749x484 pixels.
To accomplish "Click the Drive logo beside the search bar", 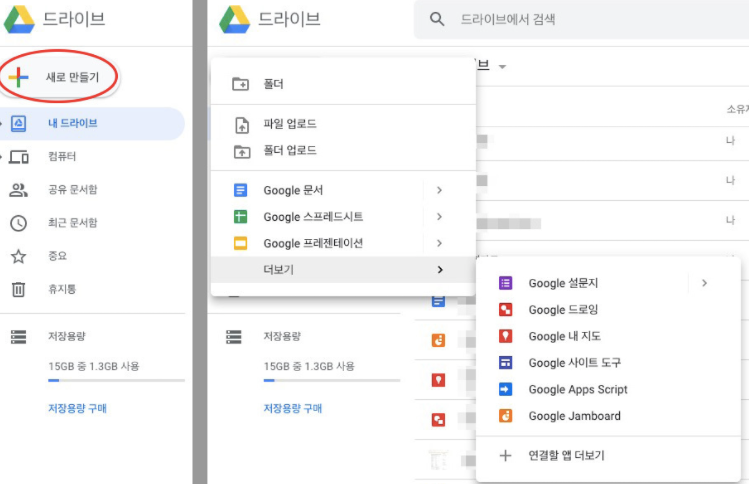I will [235, 20].
